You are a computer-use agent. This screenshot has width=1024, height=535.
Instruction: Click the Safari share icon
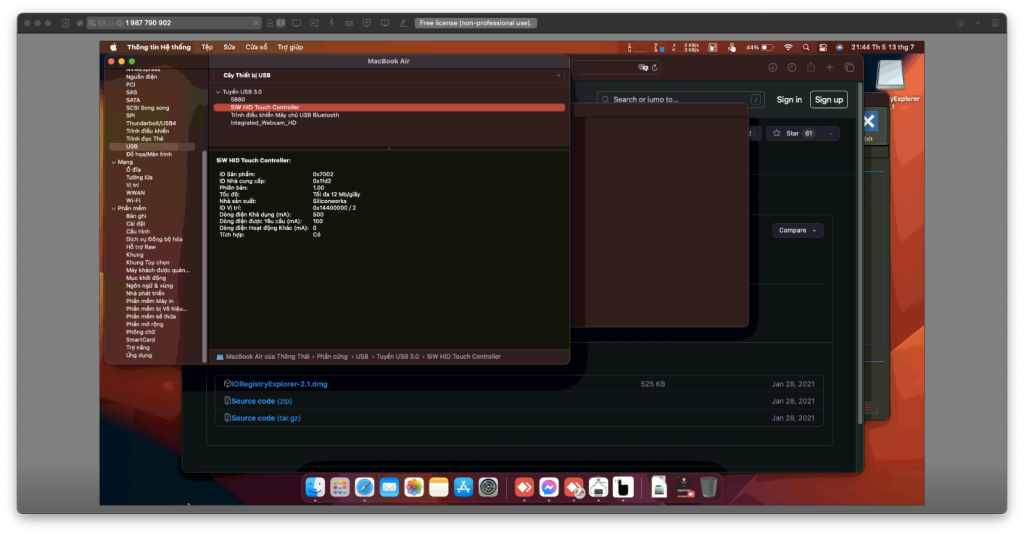[x=810, y=67]
